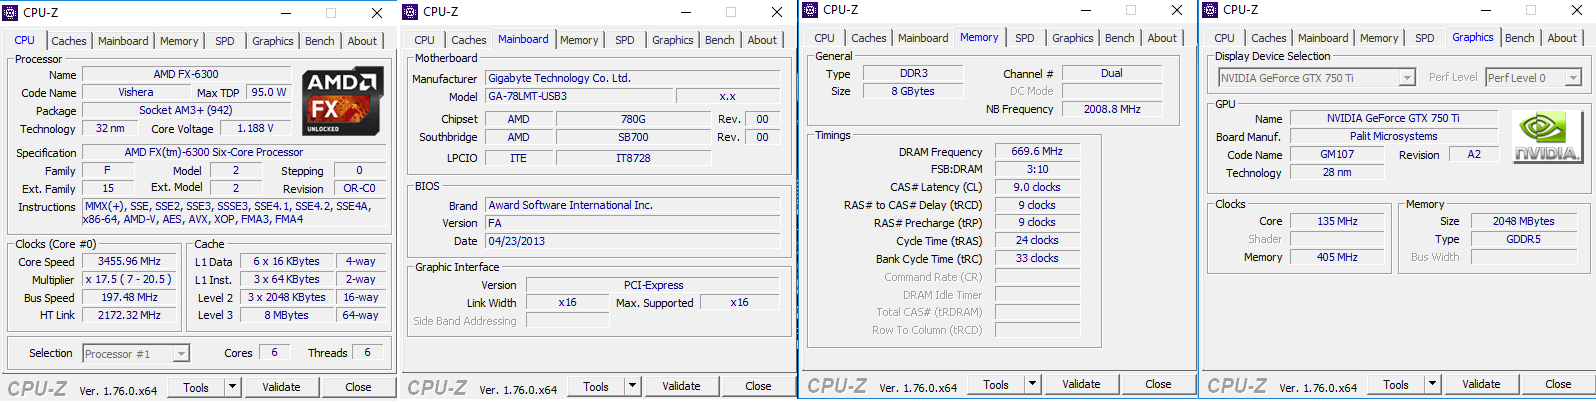
Task: Click CPU-Z app icon in Graphics window title bar
Action: tap(1210, 10)
